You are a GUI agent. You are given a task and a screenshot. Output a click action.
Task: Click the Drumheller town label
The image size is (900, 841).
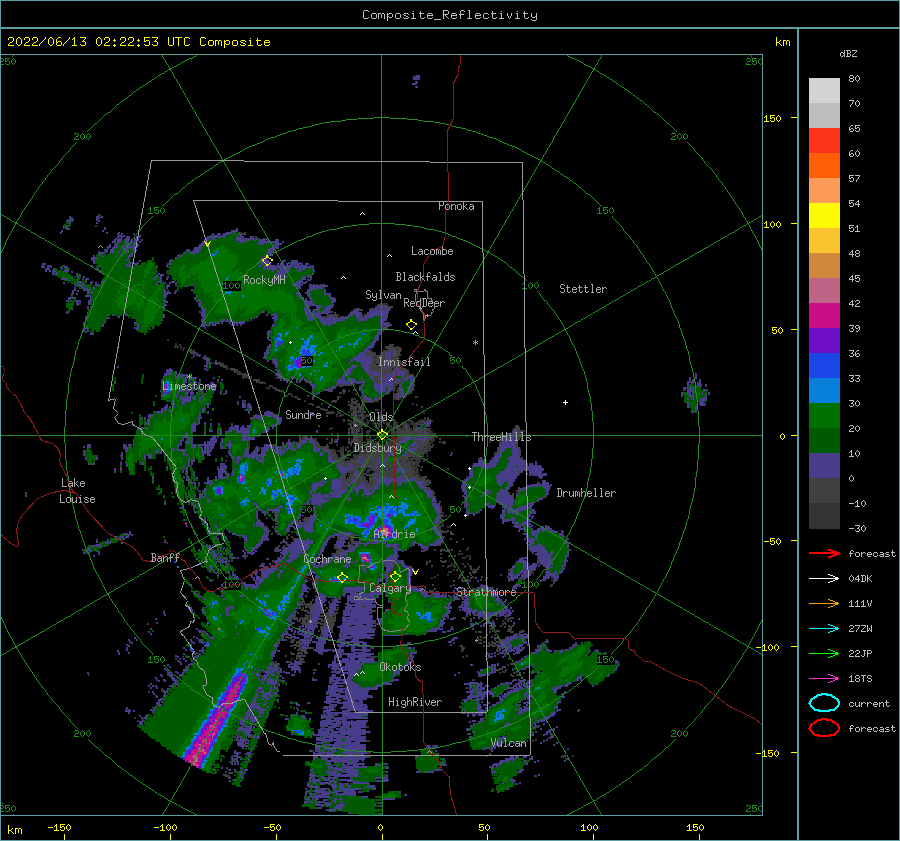586,493
